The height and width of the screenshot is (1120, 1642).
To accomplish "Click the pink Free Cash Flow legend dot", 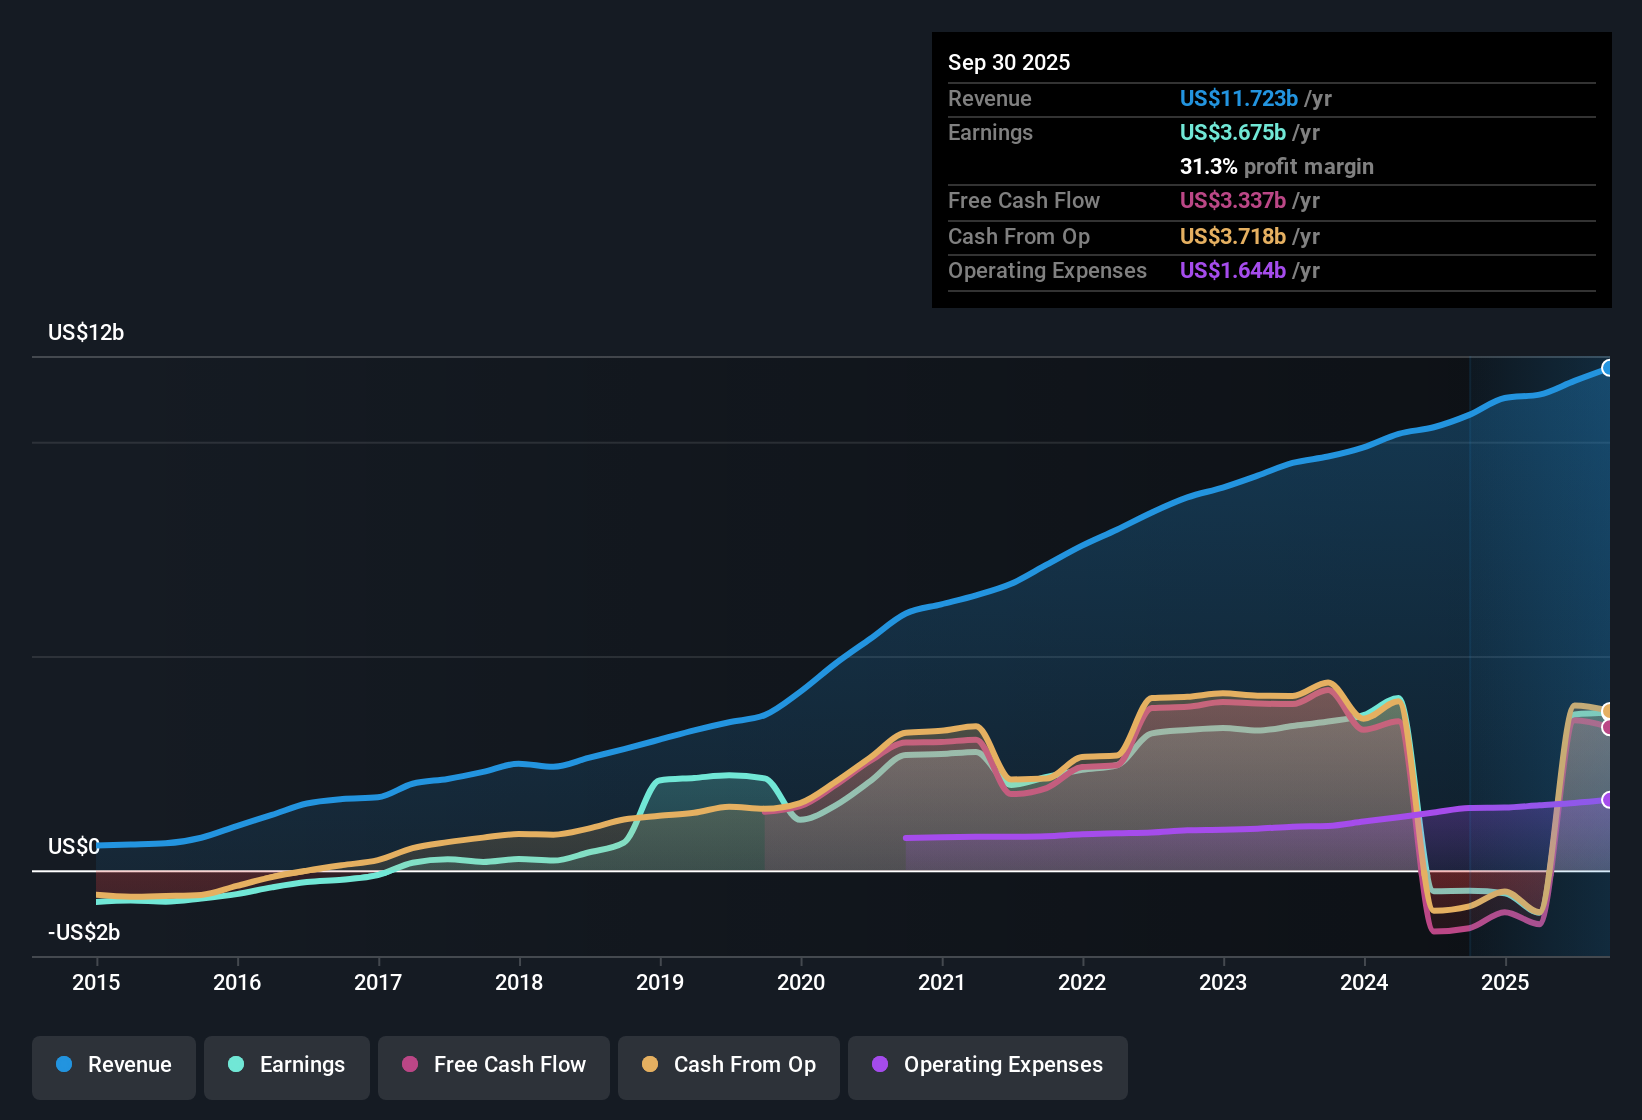I will coord(409,1065).
